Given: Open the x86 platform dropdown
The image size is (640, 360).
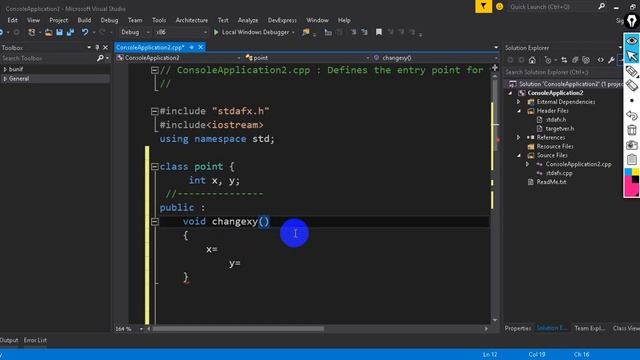Looking at the screenshot, I should click(x=205, y=32).
